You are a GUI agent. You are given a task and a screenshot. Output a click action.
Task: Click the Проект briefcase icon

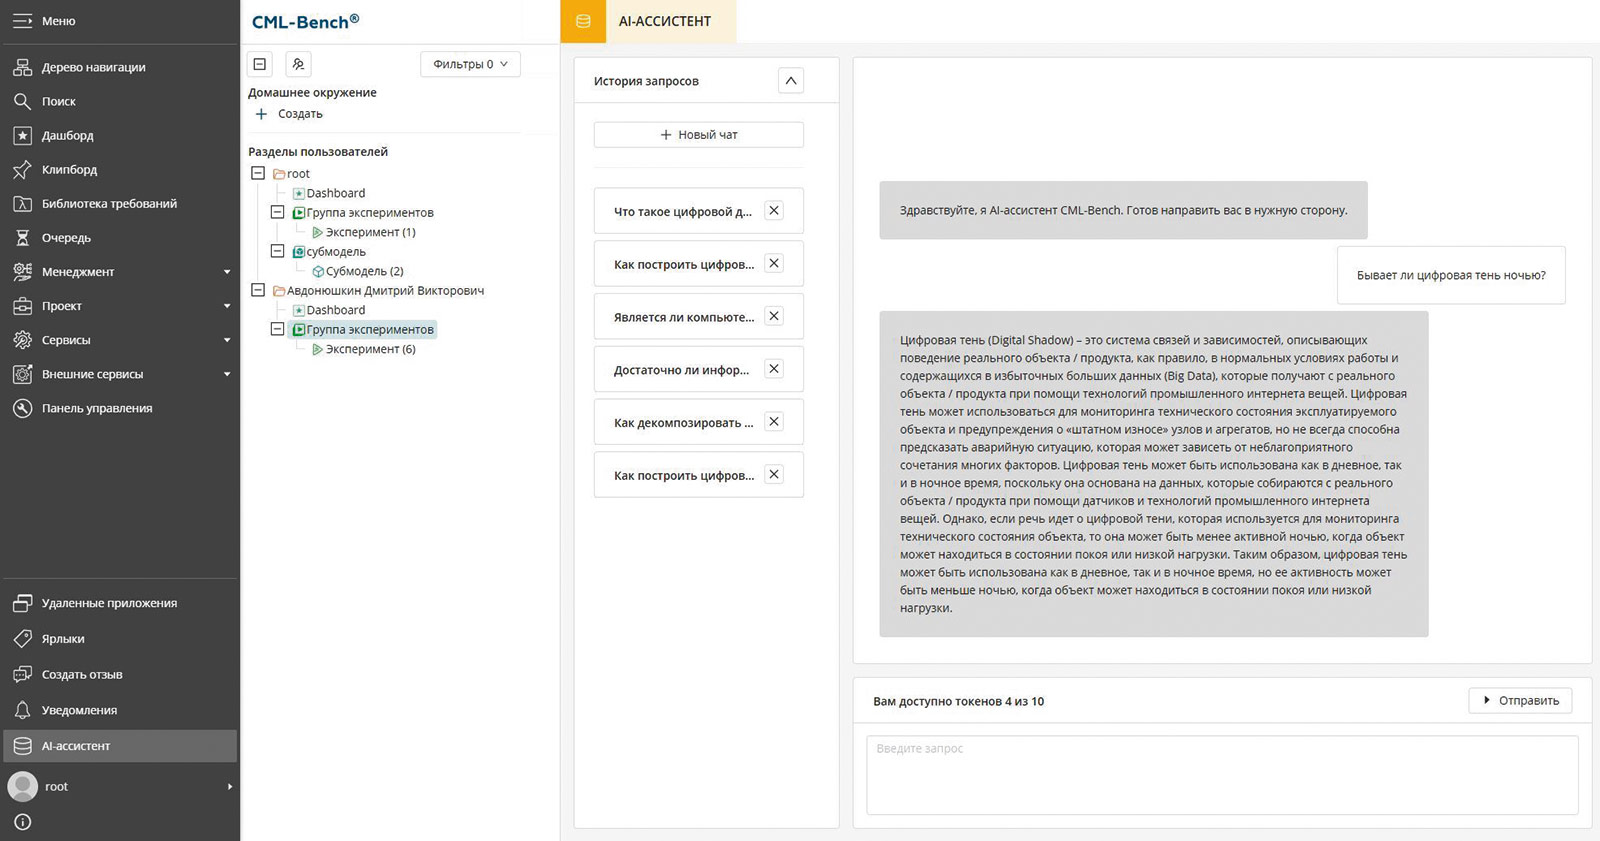(x=22, y=306)
